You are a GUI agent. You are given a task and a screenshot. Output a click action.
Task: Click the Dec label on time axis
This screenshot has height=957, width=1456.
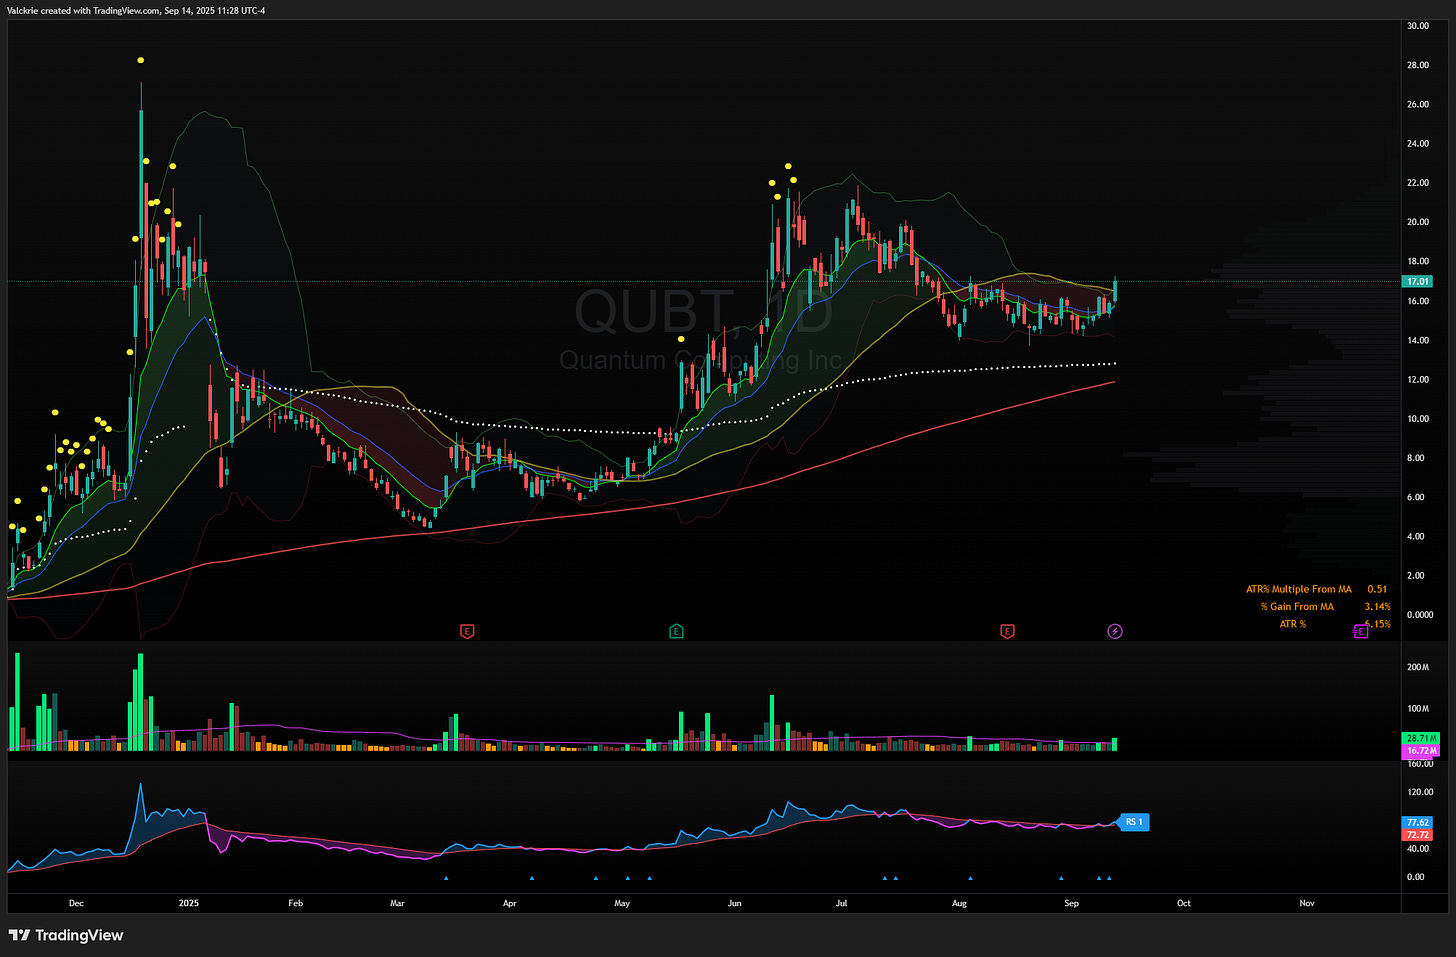coord(76,903)
